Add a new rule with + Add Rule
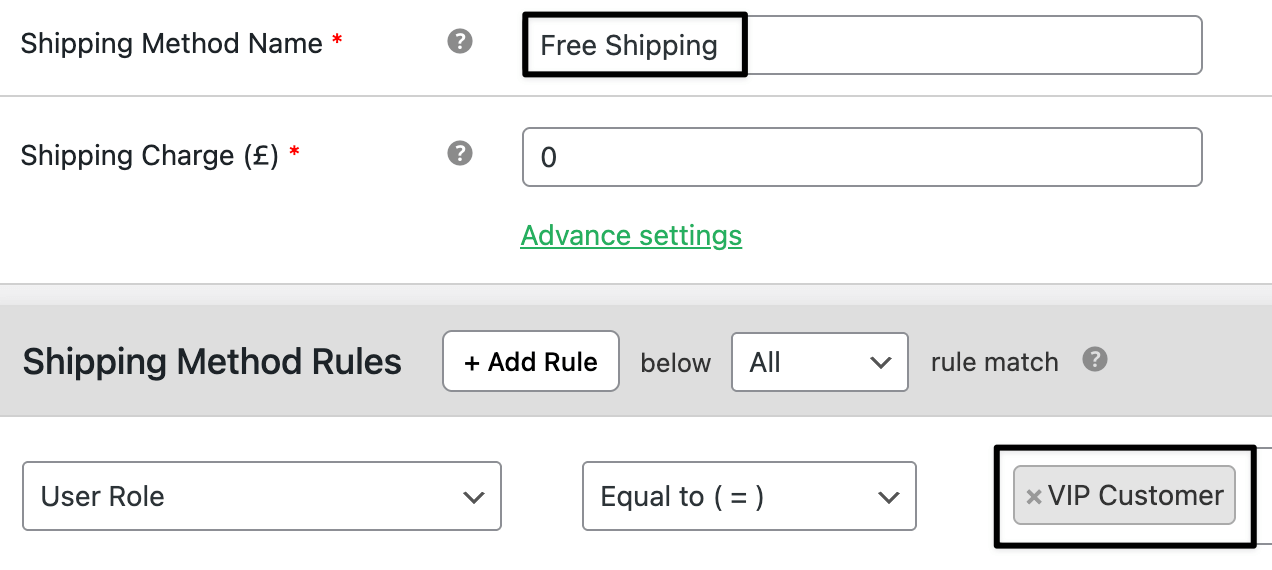 coord(531,362)
